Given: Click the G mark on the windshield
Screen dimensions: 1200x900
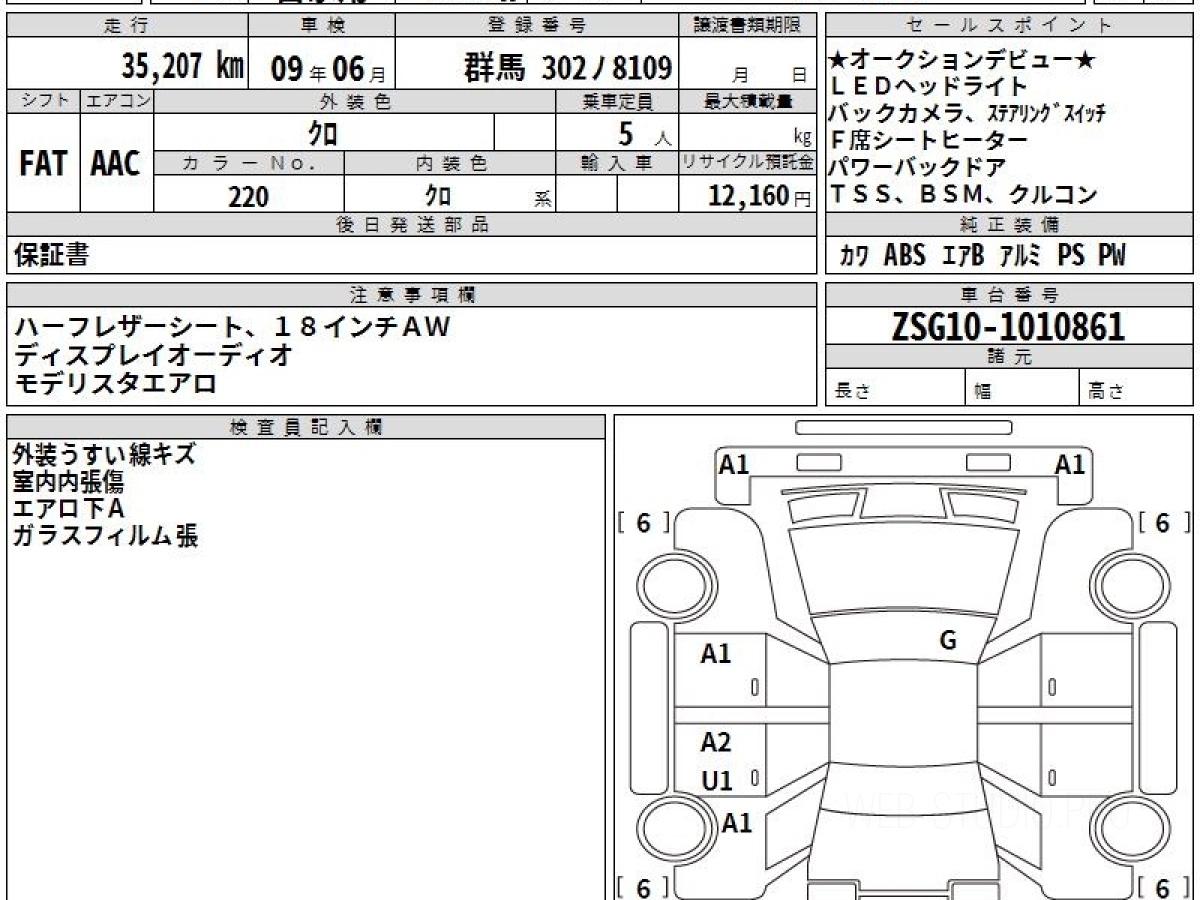Looking at the screenshot, I should (x=948, y=641).
